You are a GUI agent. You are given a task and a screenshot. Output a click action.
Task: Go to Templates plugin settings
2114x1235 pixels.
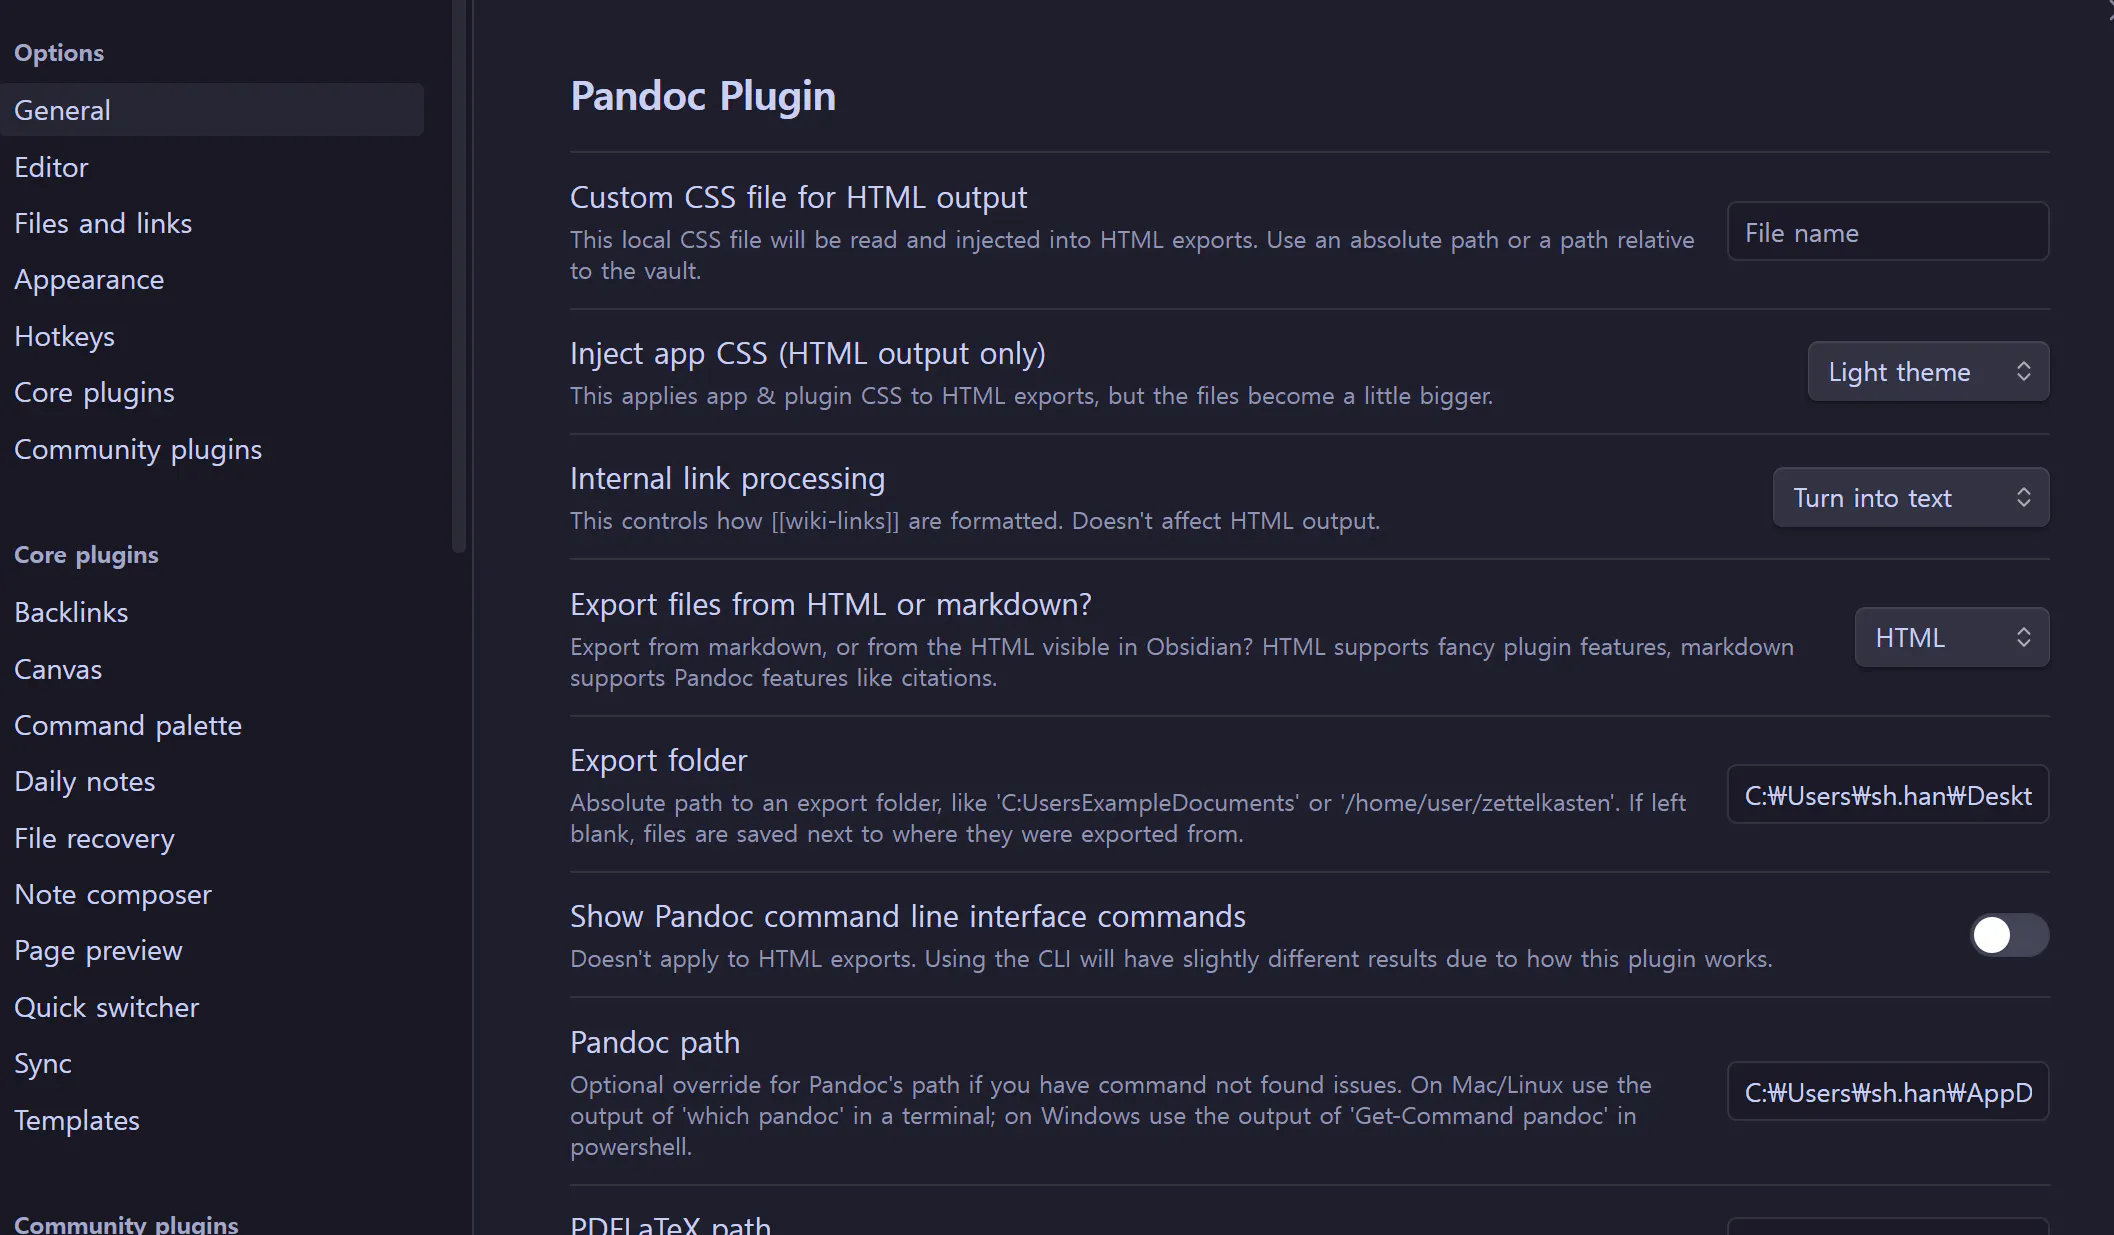pyautogui.click(x=77, y=1121)
